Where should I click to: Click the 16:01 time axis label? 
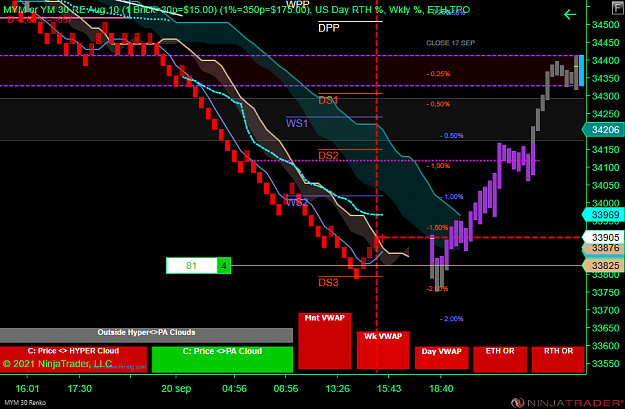(27, 389)
